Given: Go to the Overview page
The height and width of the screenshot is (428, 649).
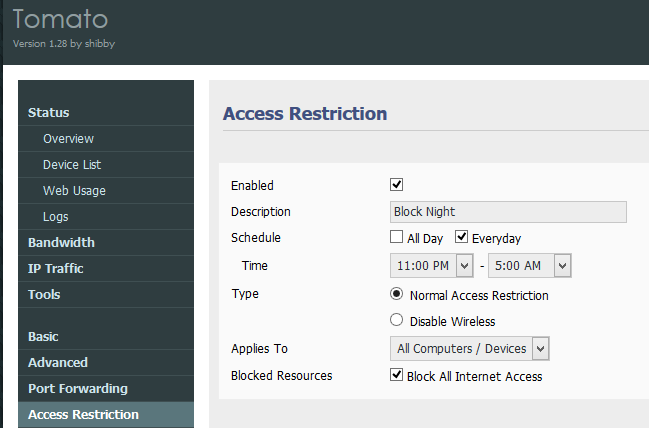Looking at the screenshot, I should click(68, 139).
